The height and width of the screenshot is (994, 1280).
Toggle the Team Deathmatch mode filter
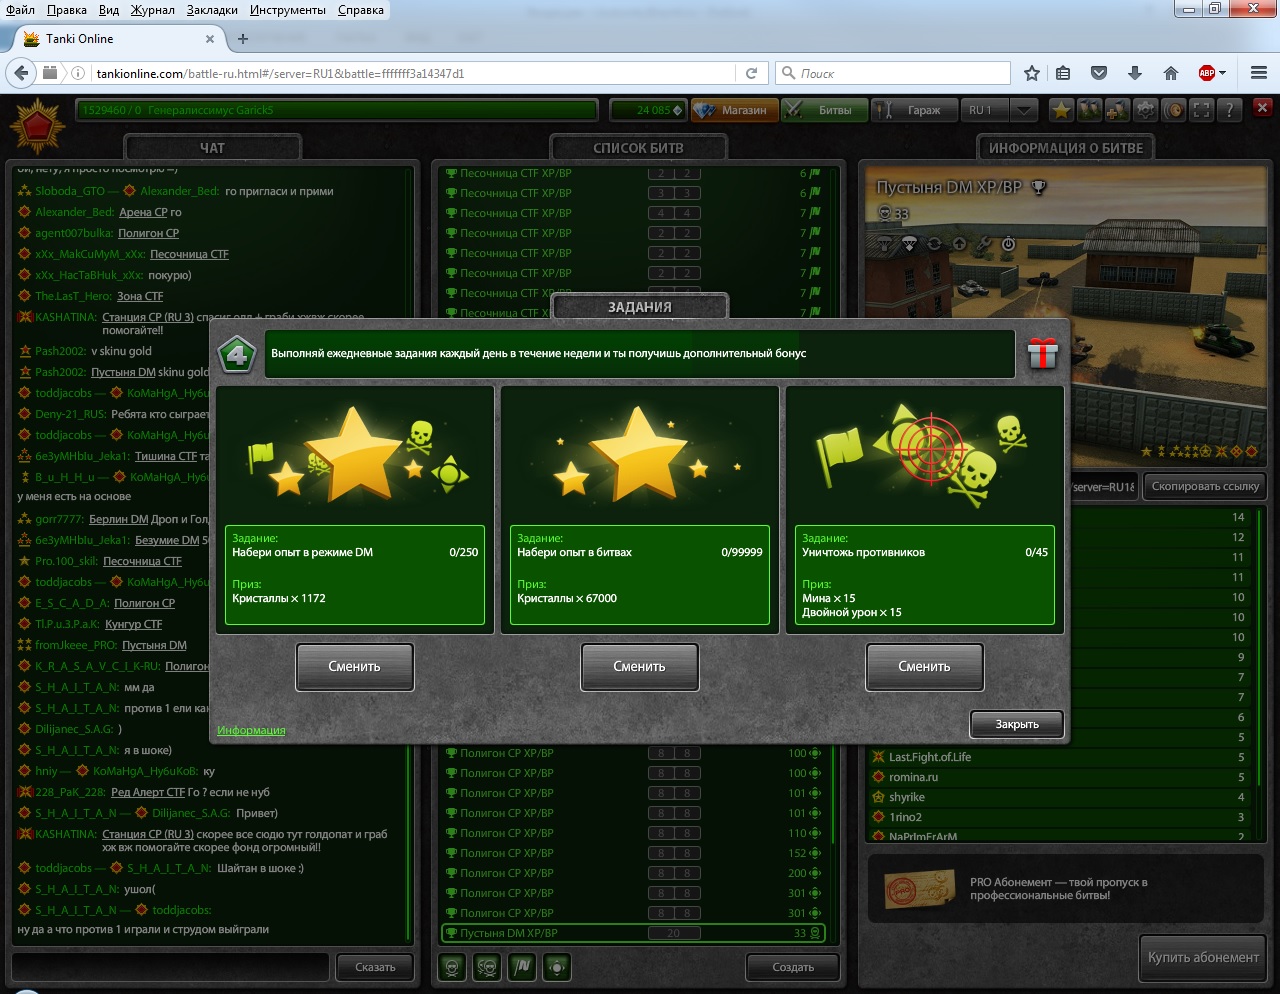coord(487,967)
